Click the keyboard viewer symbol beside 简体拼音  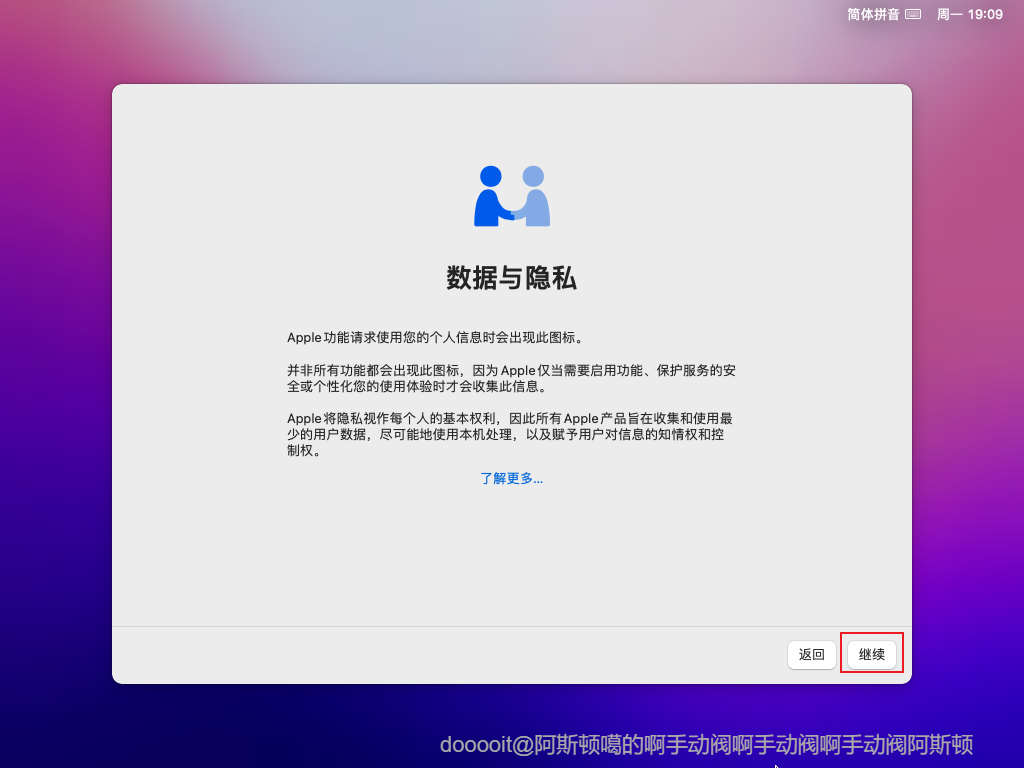click(x=913, y=14)
